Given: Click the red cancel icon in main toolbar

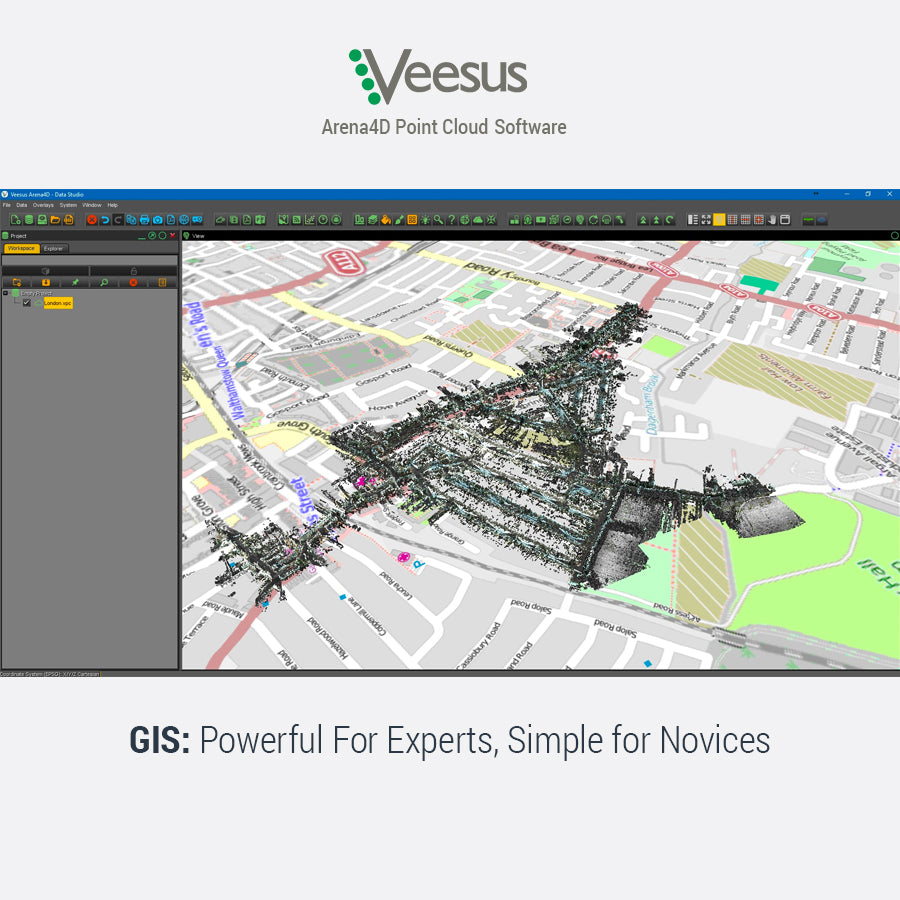Looking at the screenshot, I should [x=92, y=220].
